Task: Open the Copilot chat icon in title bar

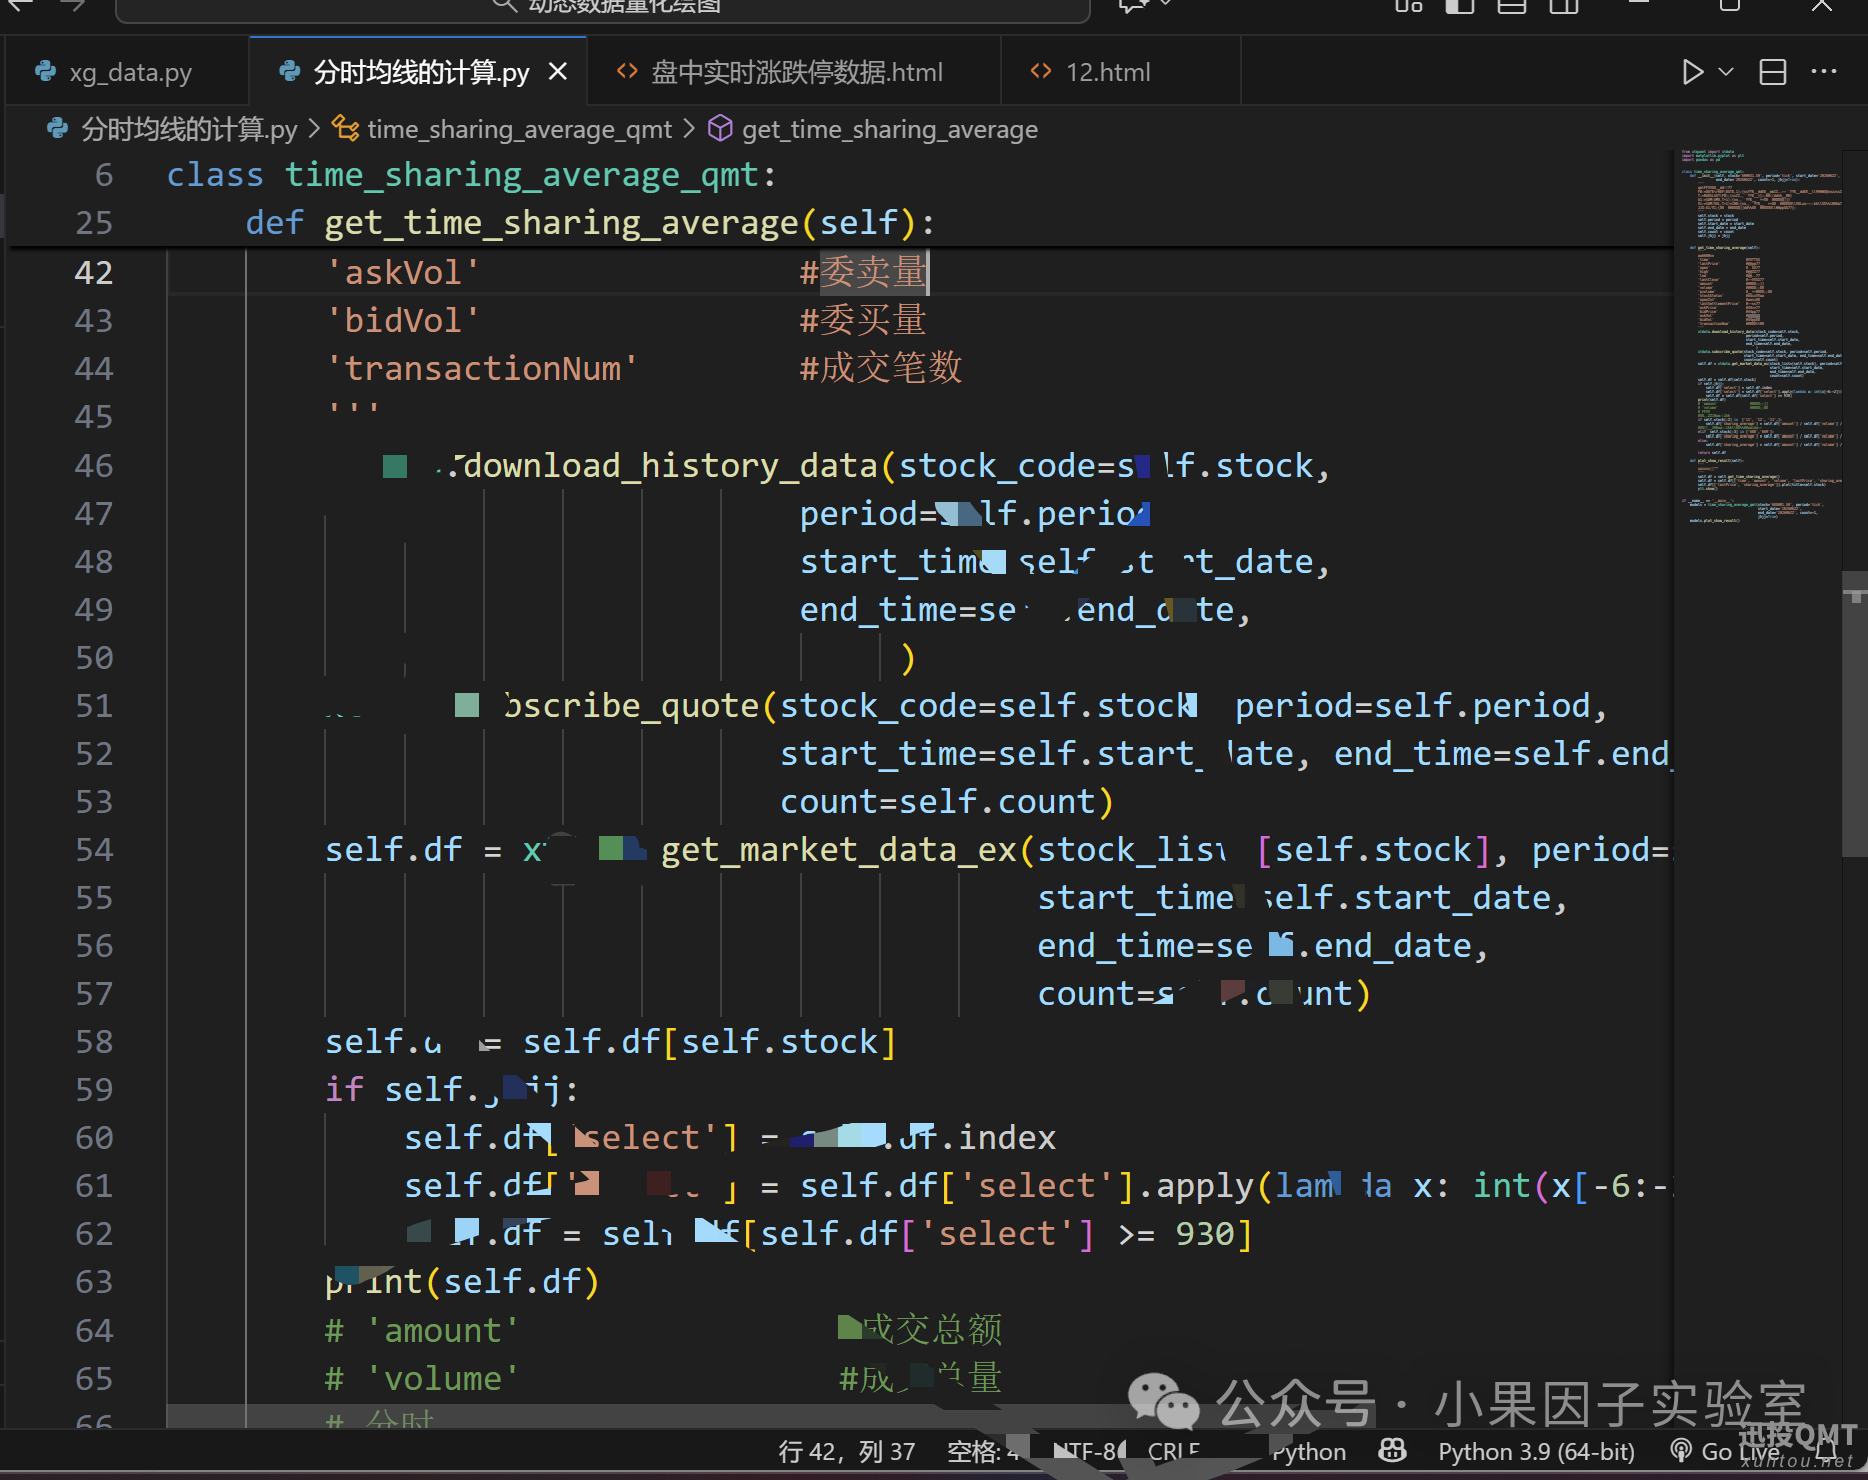Action: 1132,6
